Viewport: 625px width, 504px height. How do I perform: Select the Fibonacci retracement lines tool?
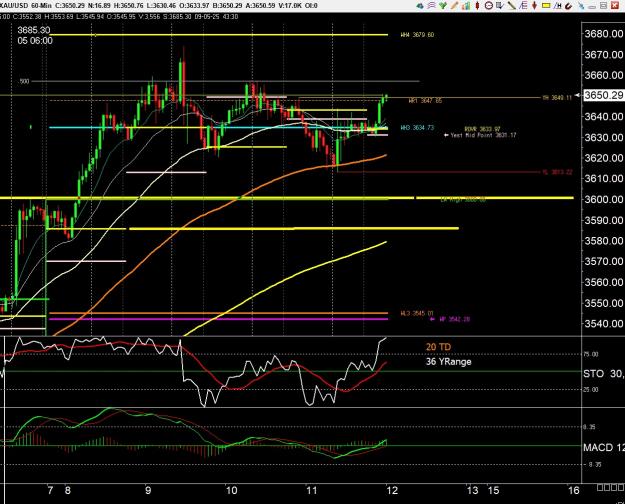[x=523, y=6]
